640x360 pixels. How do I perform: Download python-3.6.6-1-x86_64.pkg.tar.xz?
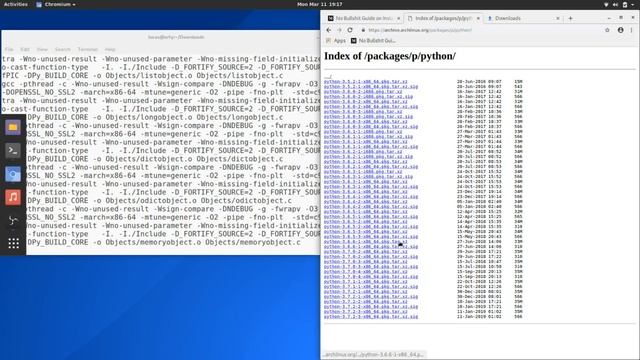click(x=366, y=242)
